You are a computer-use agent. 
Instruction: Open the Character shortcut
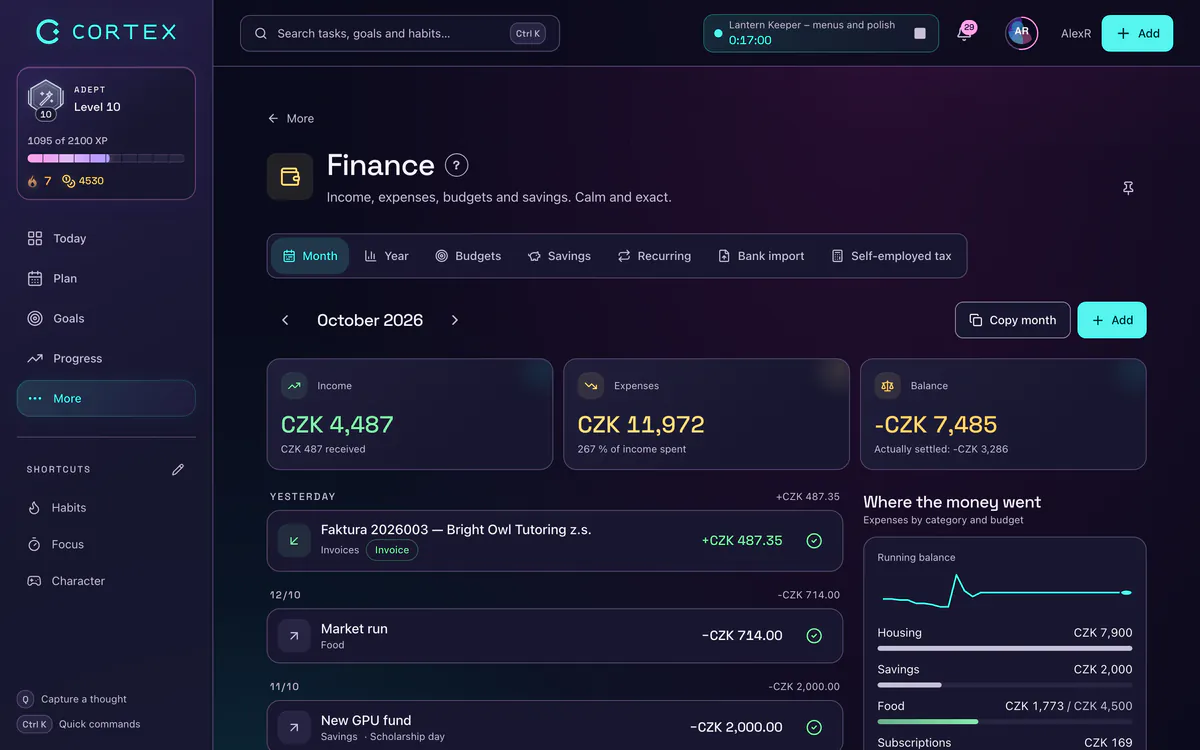pos(106,581)
